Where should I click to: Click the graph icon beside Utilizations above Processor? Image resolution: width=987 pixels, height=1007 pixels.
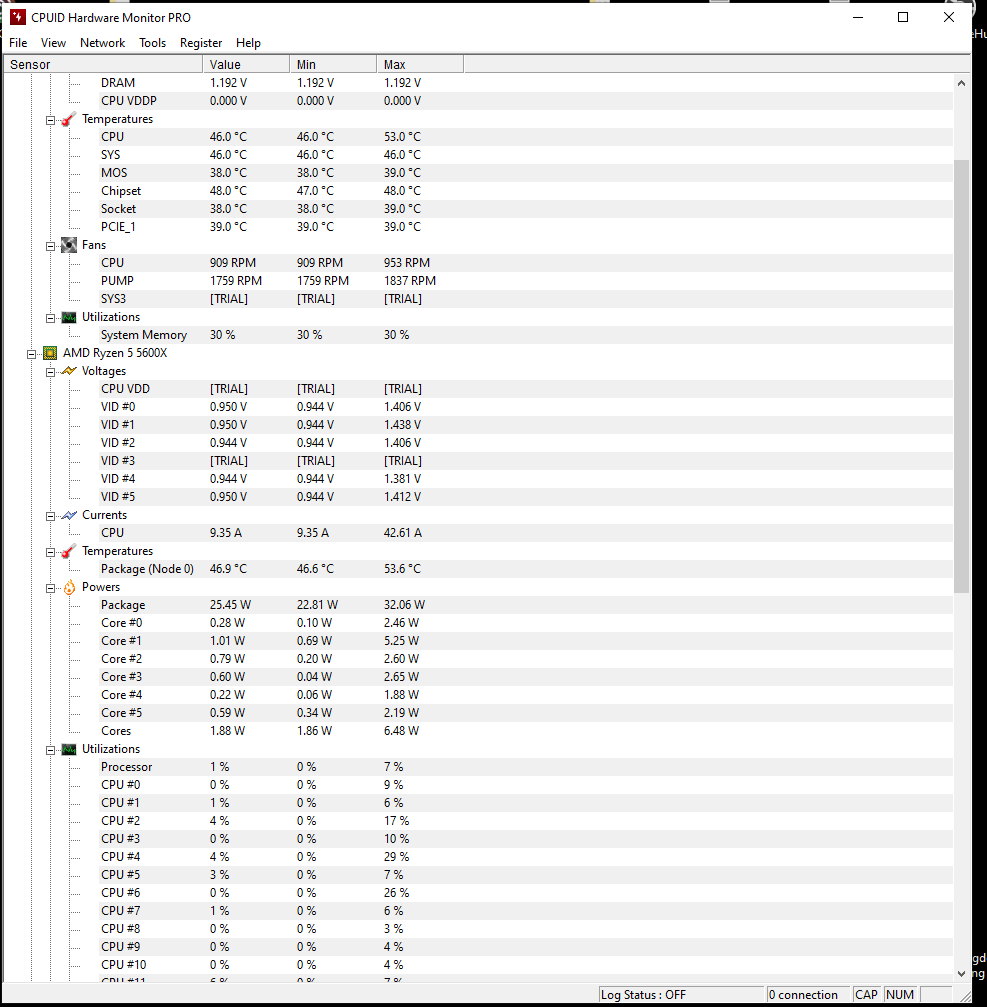69,749
